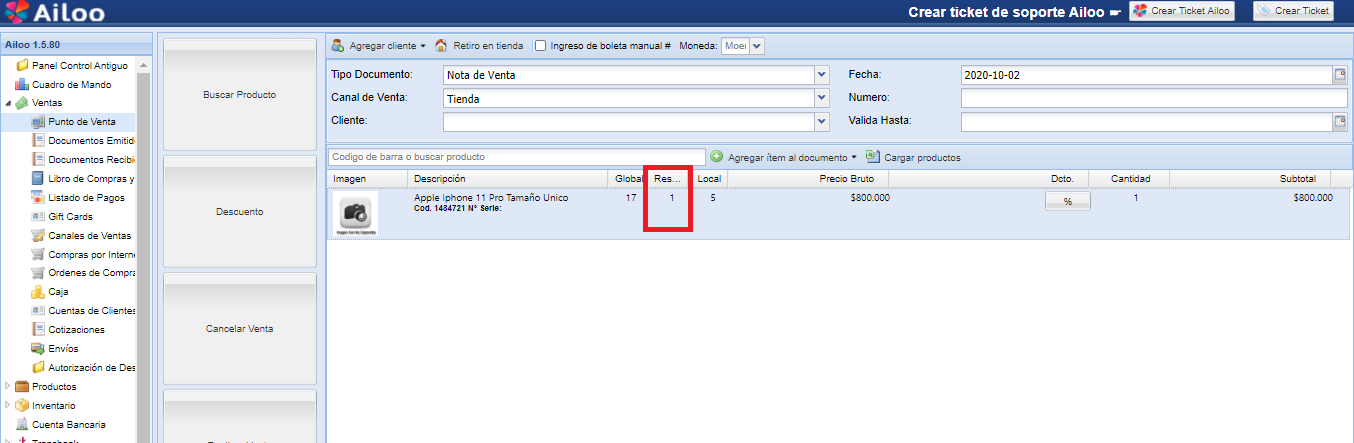Click the Cliente combo box field
The height and width of the screenshot is (443, 1354).
(x=629, y=121)
